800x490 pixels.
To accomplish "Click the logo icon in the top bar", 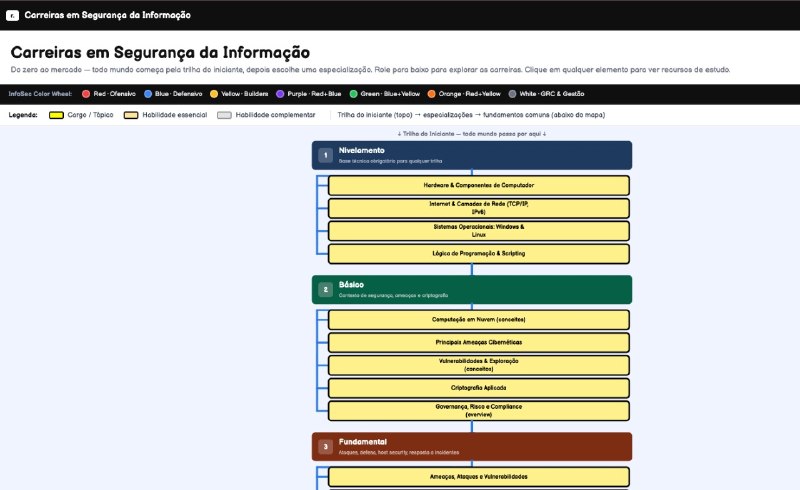I will (12, 15).
